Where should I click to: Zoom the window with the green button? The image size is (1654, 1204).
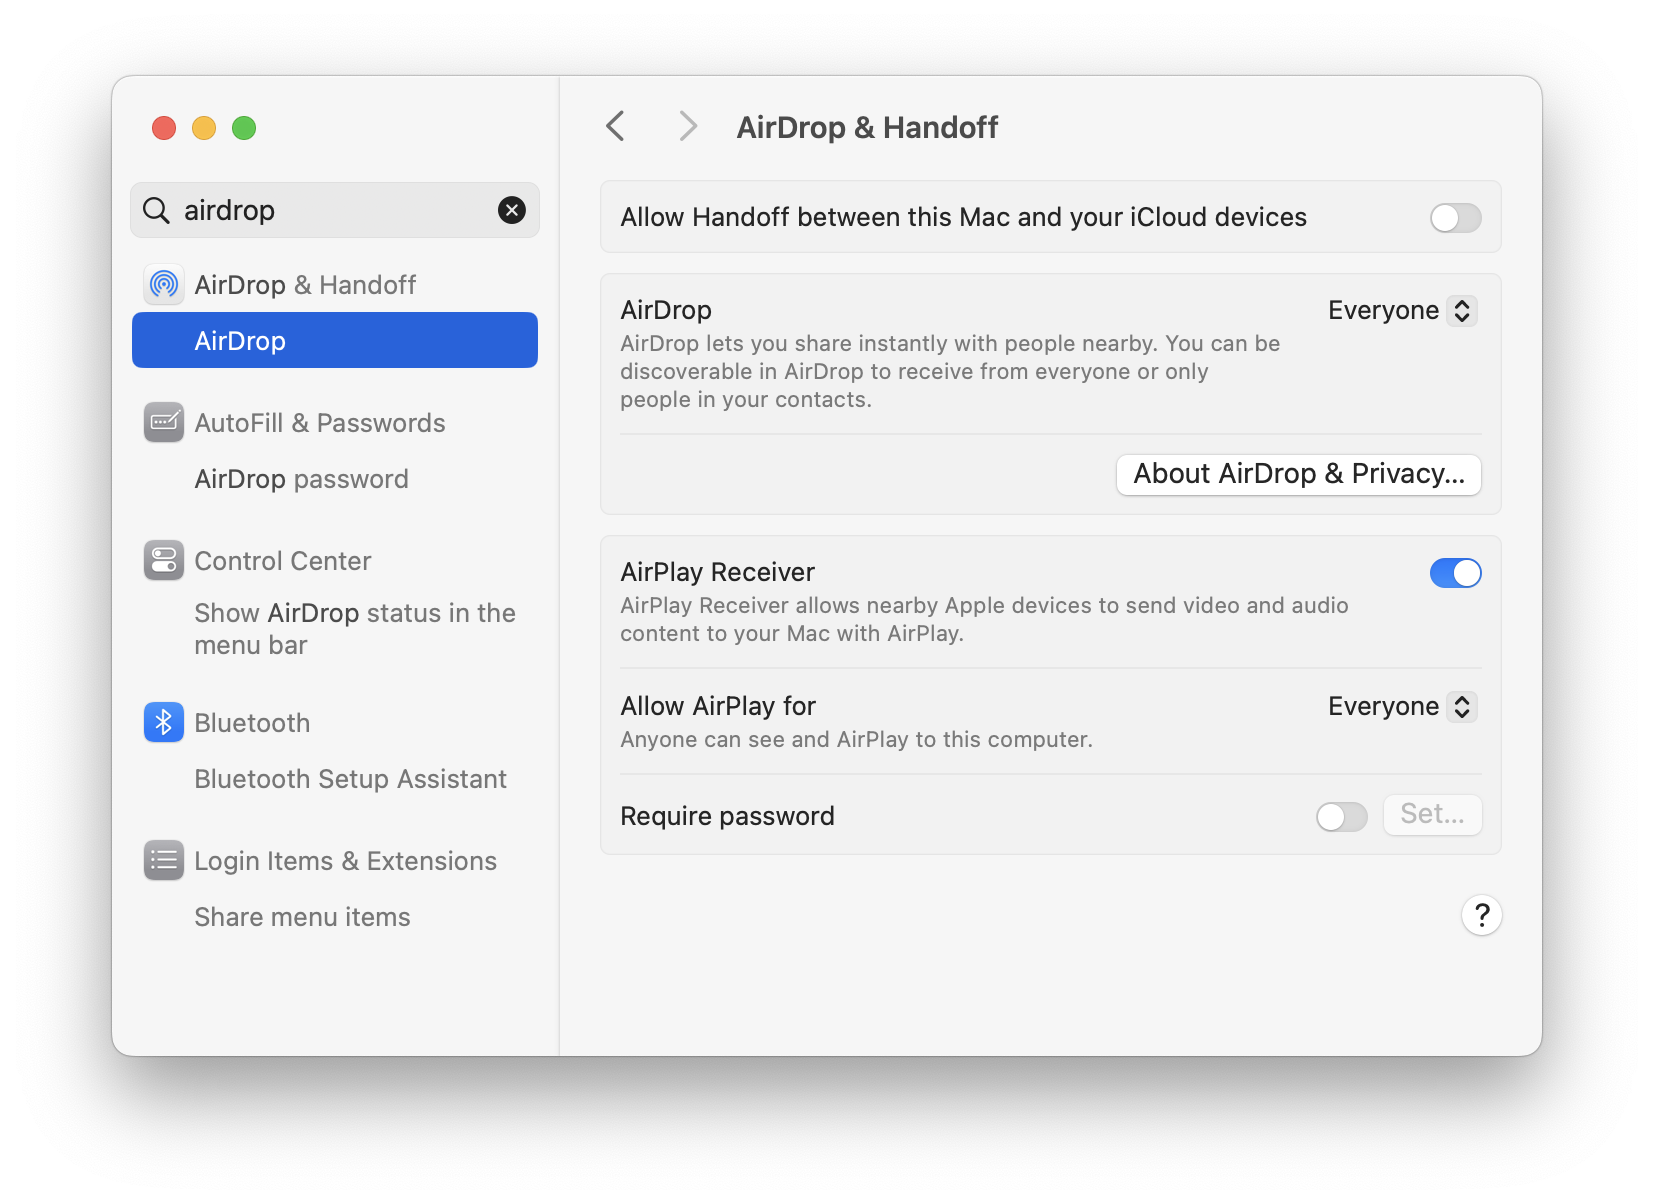click(x=244, y=128)
